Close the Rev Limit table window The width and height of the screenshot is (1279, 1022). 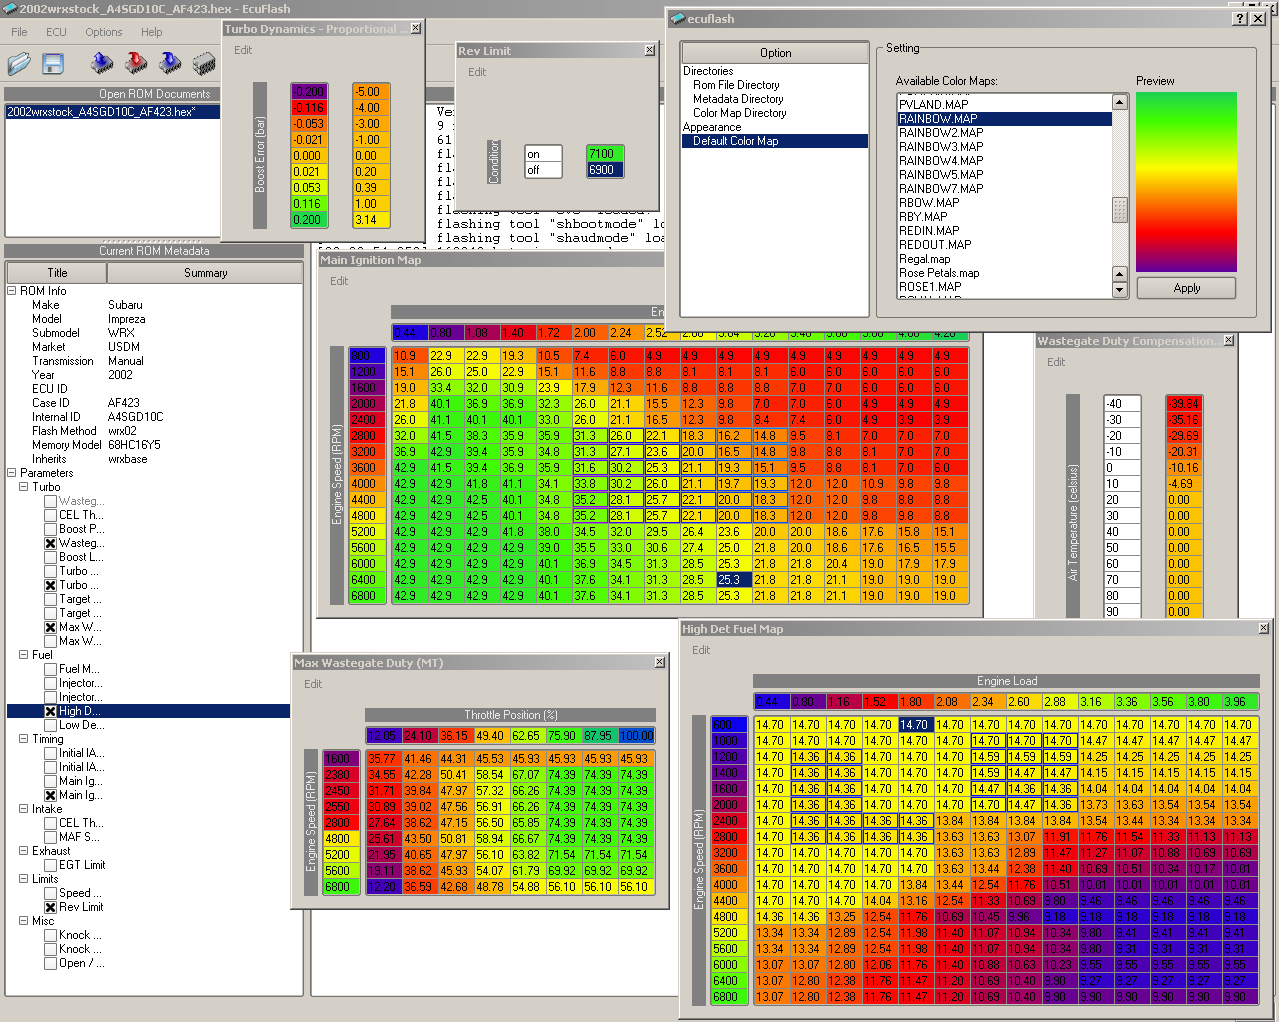coord(649,50)
